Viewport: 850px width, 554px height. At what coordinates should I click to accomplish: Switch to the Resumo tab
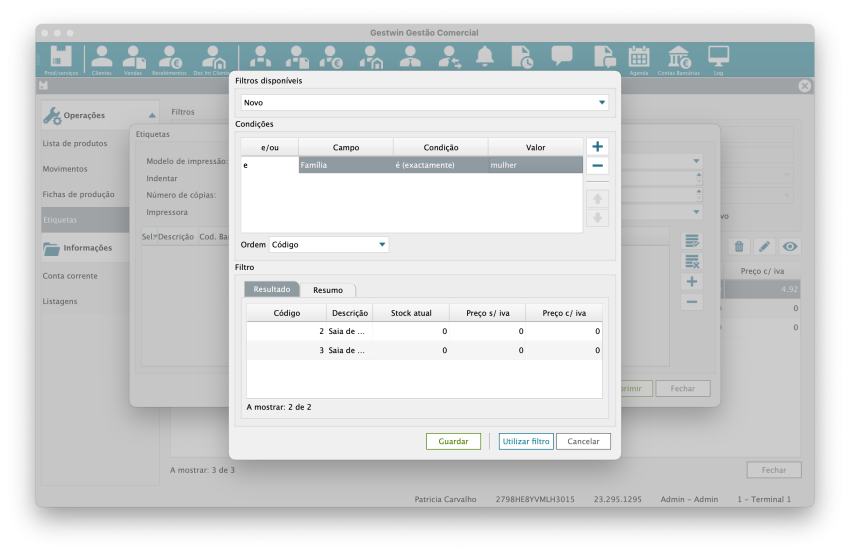click(328, 290)
